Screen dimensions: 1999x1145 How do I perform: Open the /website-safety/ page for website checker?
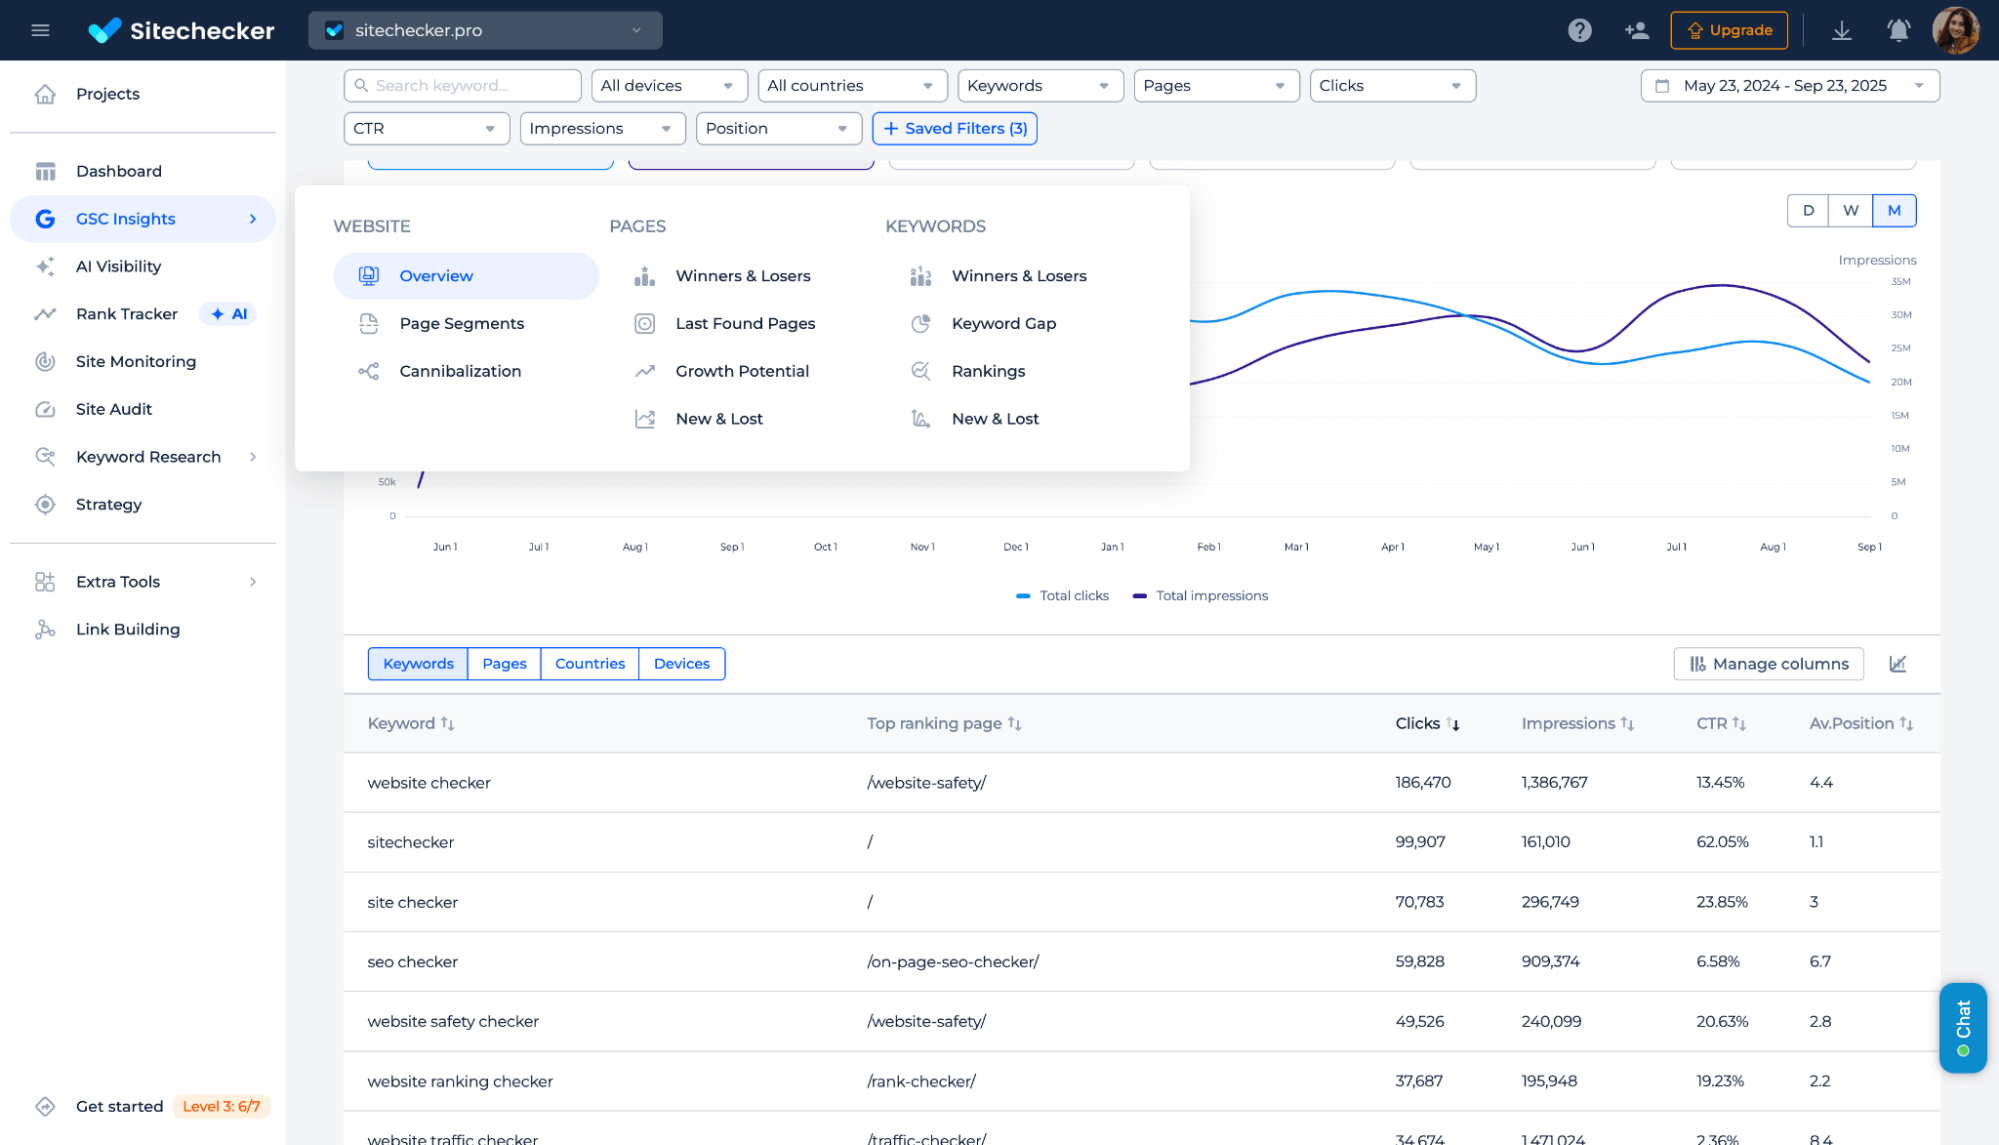click(926, 783)
